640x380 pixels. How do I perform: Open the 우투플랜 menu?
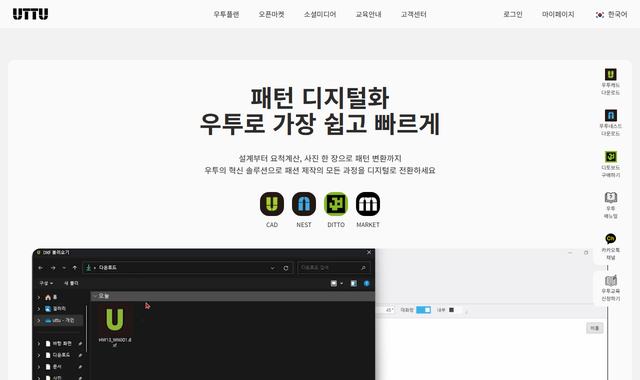point(226,14)
